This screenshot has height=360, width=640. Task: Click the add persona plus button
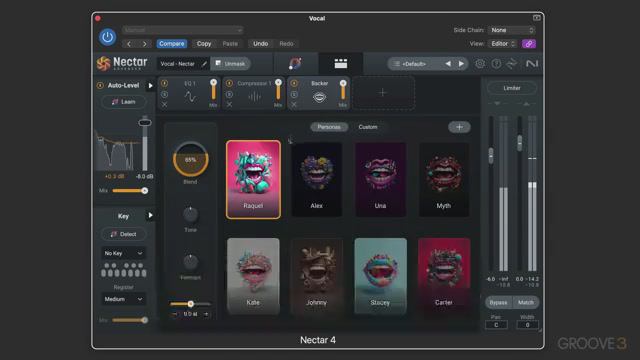459,127
